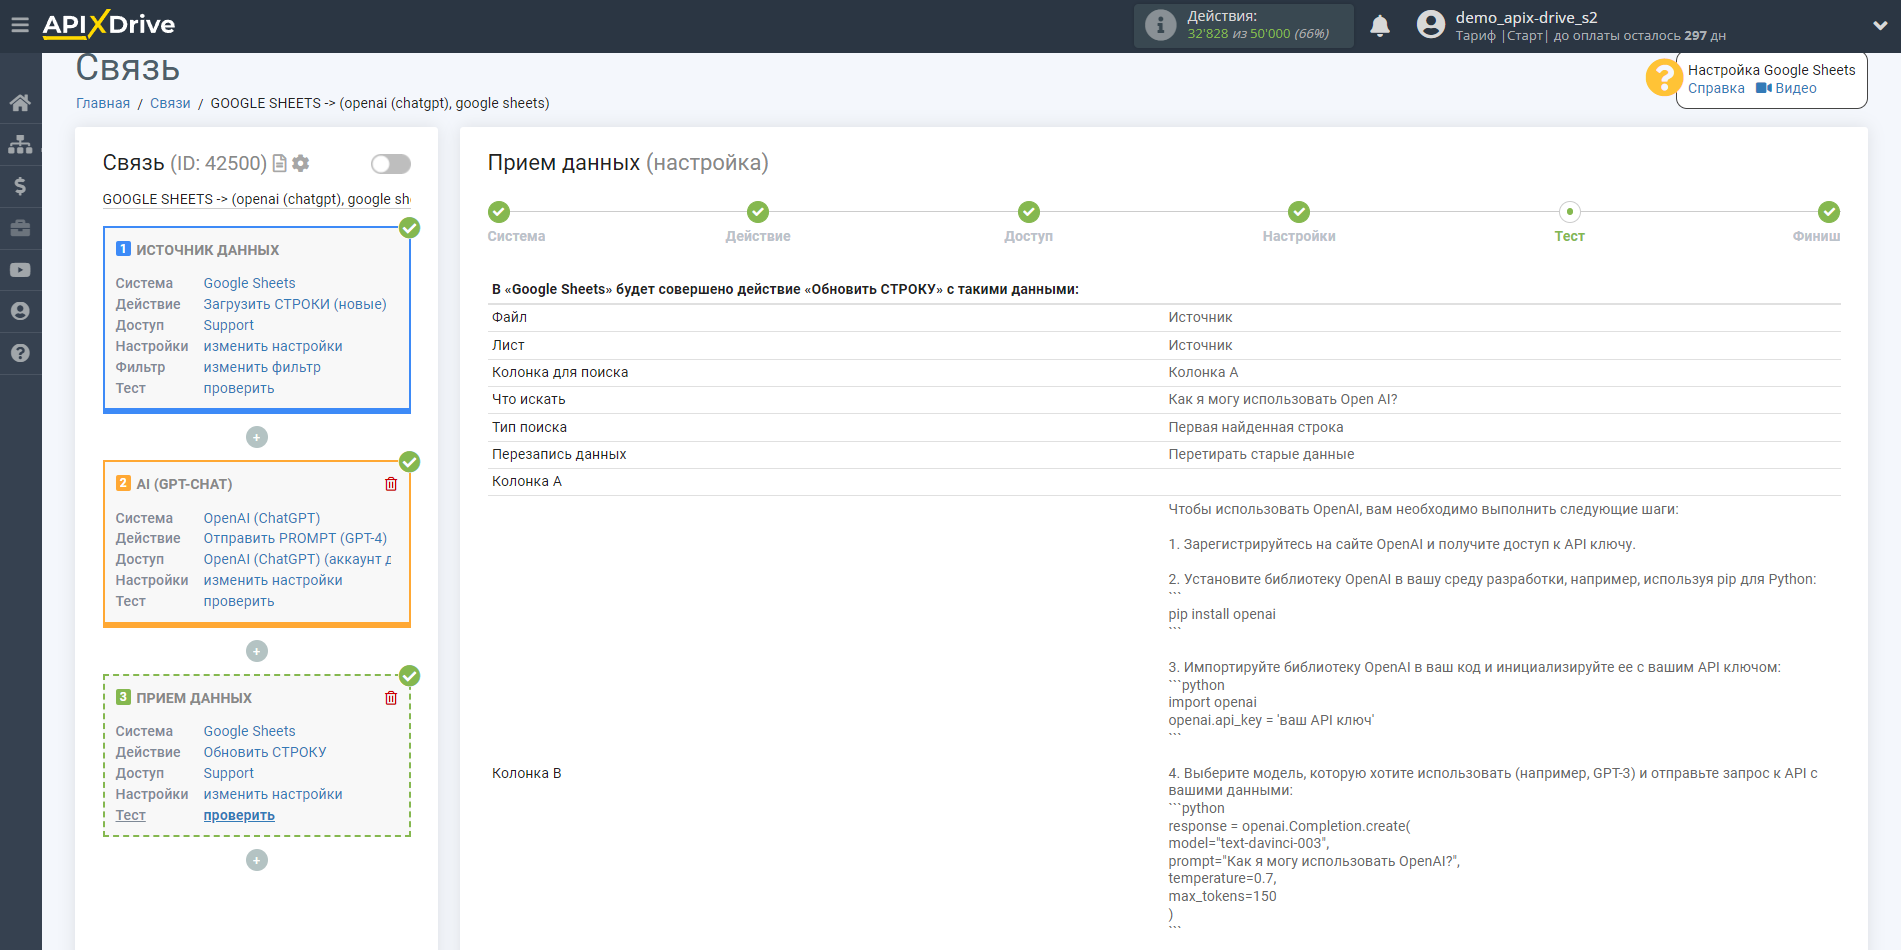Open the user profile icon in sidebar
Viewport: 1901px width, 950px height.
click(20, 311)
